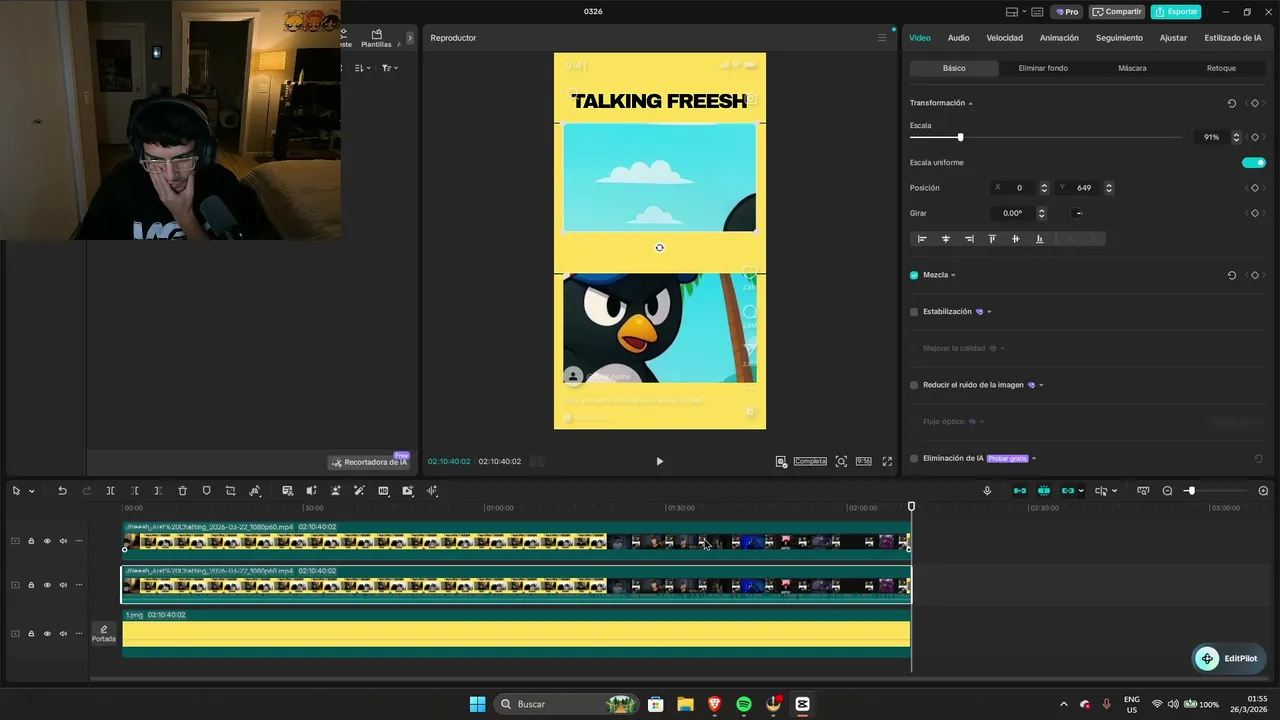This screenshot has height=720, width=1280.
Task: Zoom out the timeline
Action: point(1167,491)
